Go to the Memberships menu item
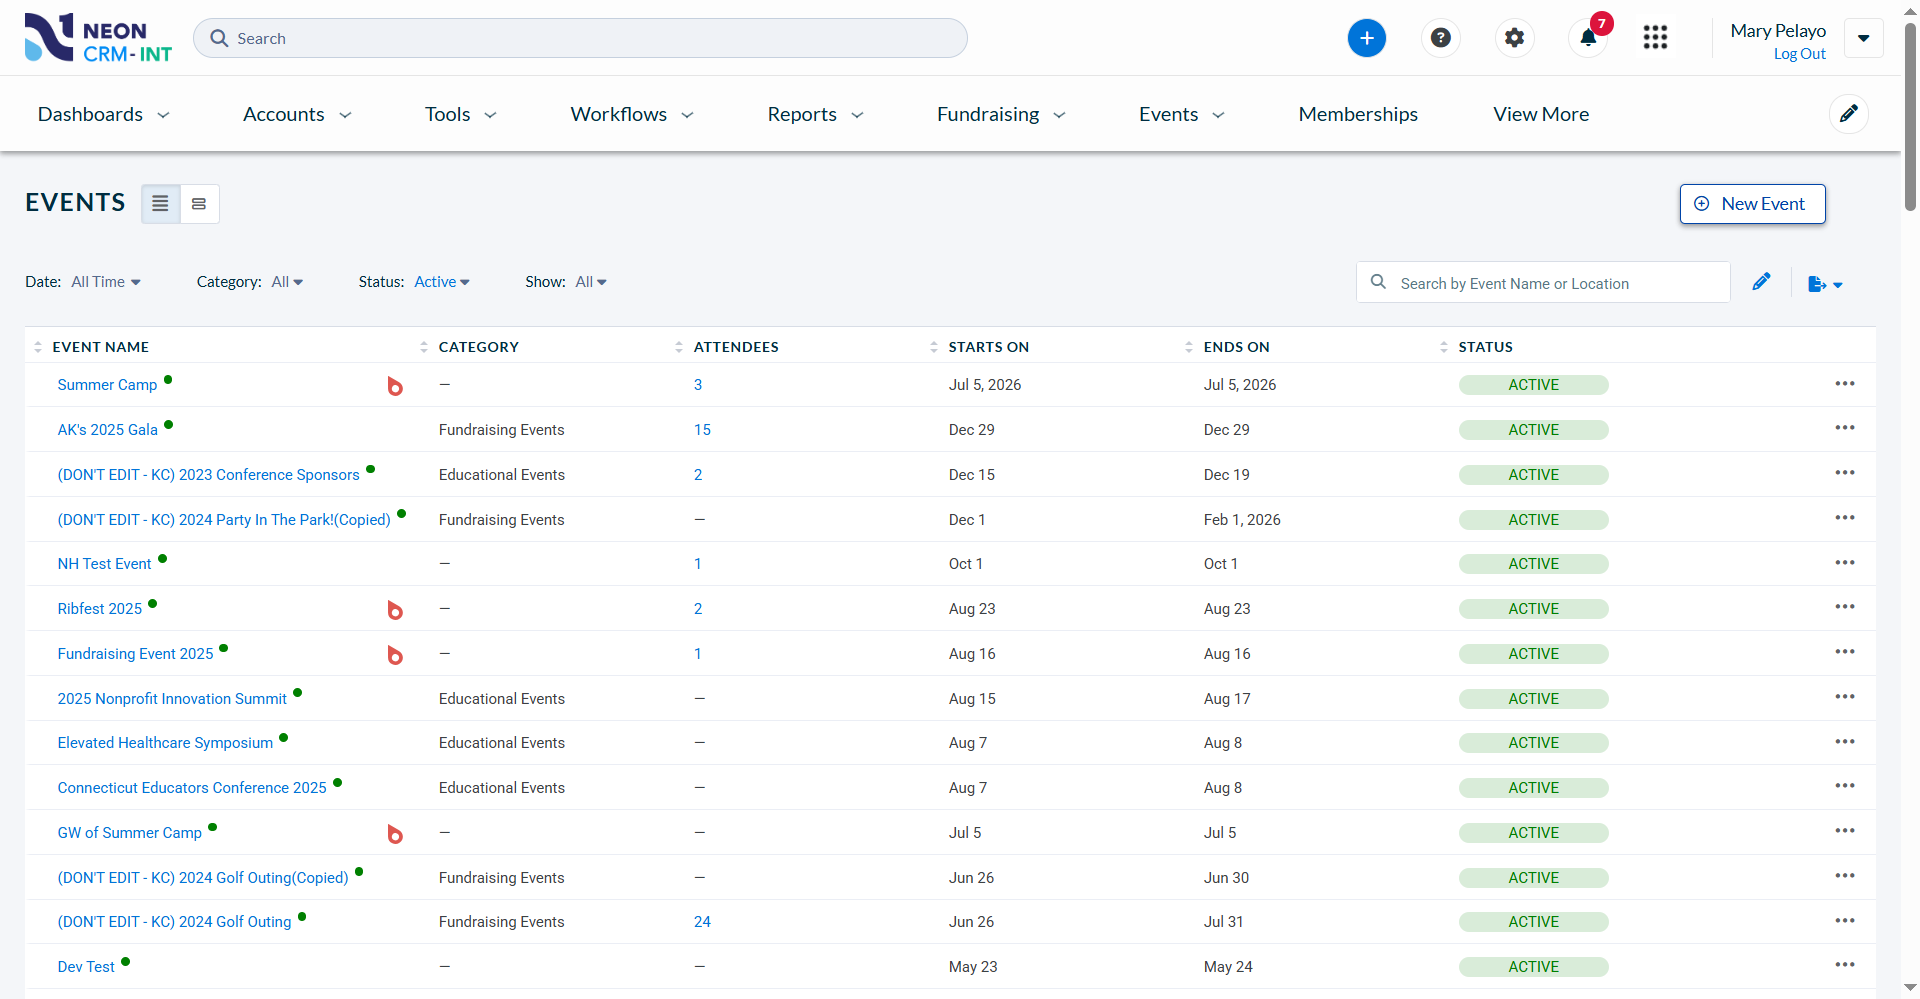The height and width of the screenshot is (999, 1920). point(1357,114)
